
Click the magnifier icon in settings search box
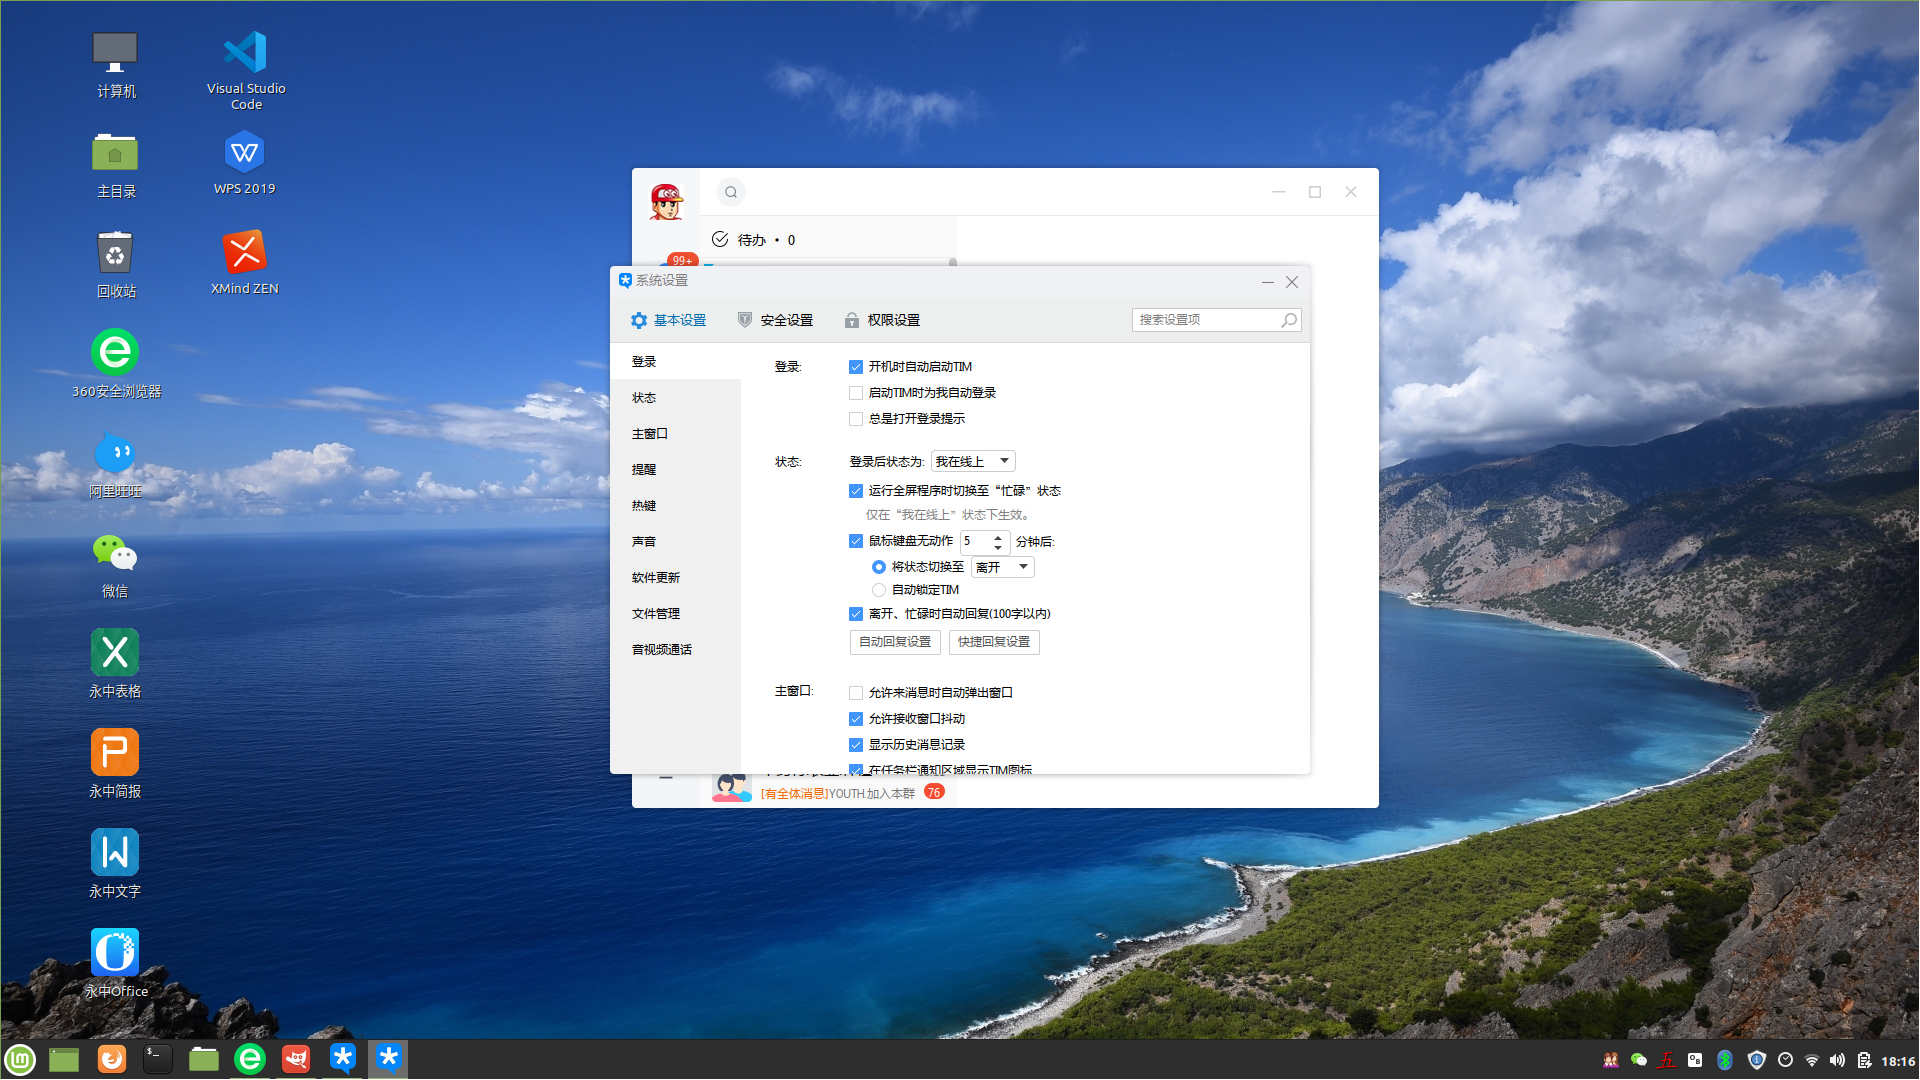tap(1289, 320)
